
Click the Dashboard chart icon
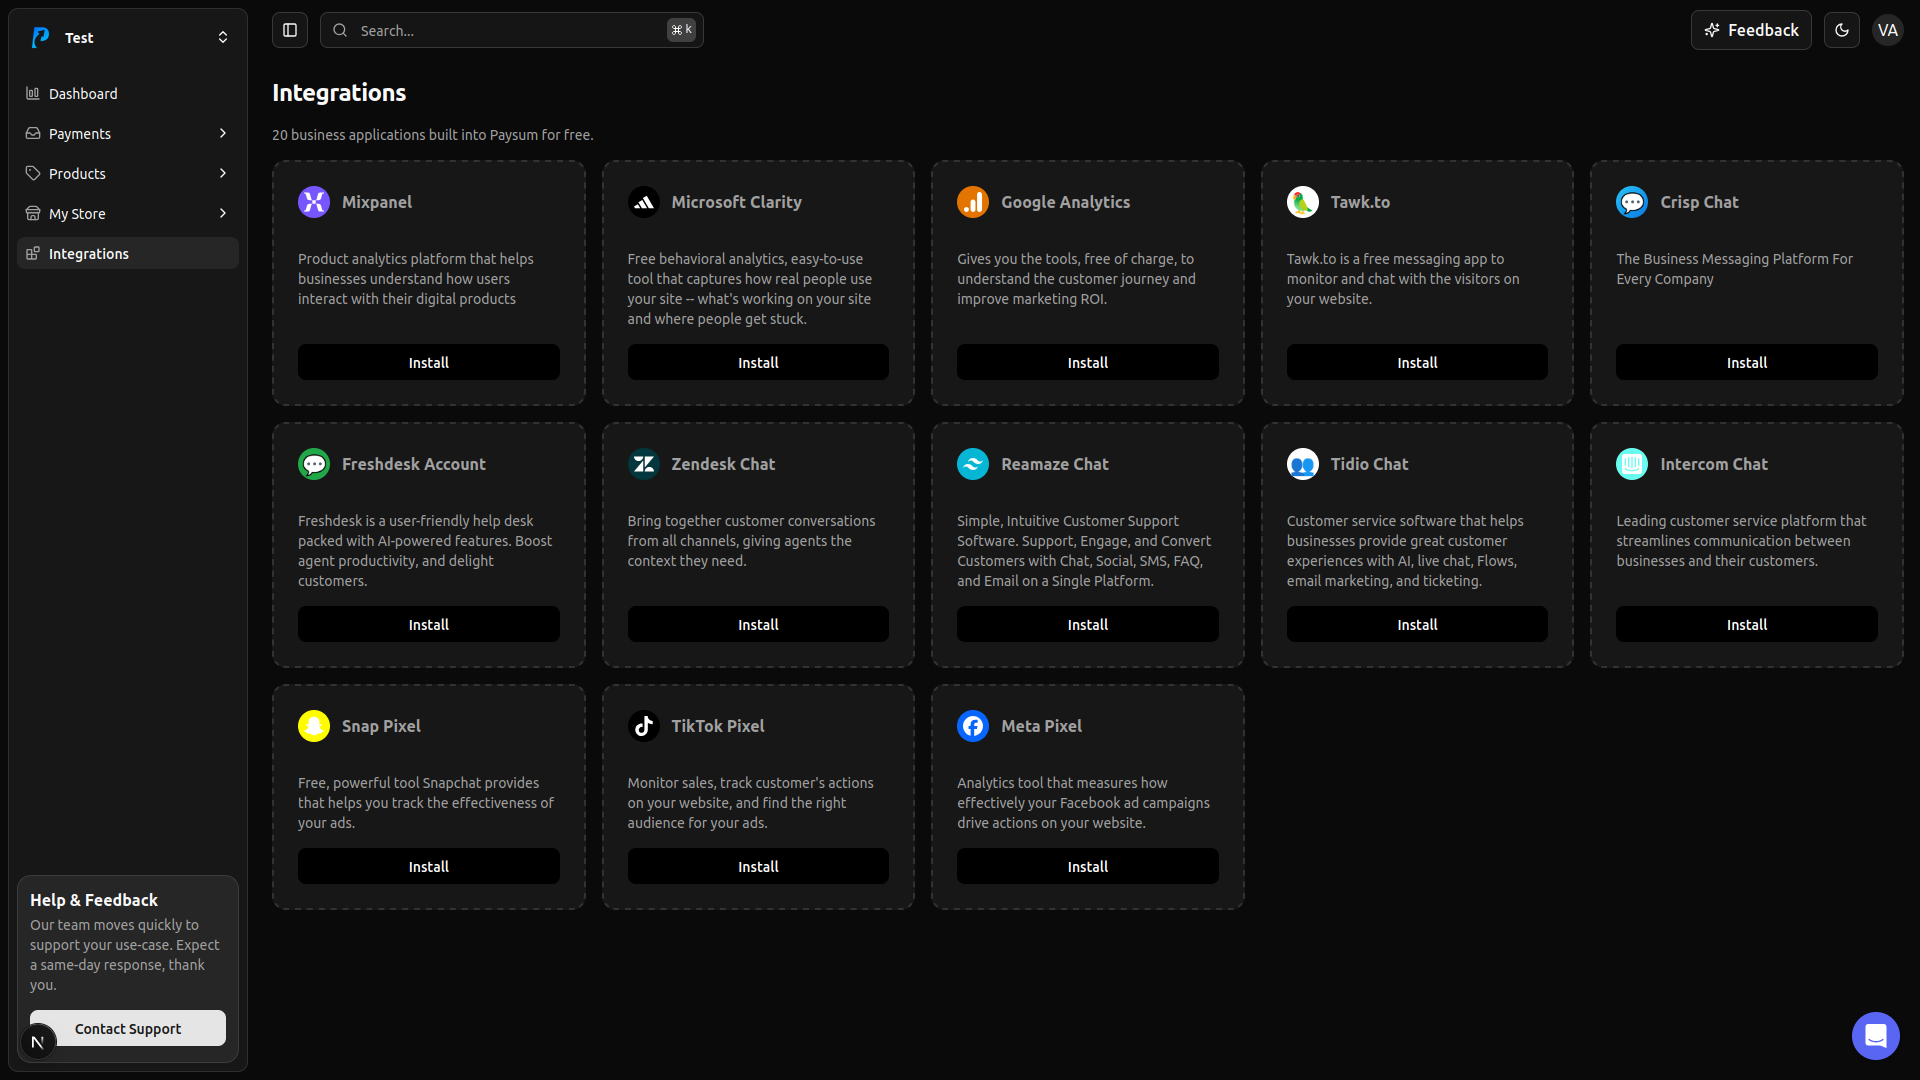coord(33,93)
